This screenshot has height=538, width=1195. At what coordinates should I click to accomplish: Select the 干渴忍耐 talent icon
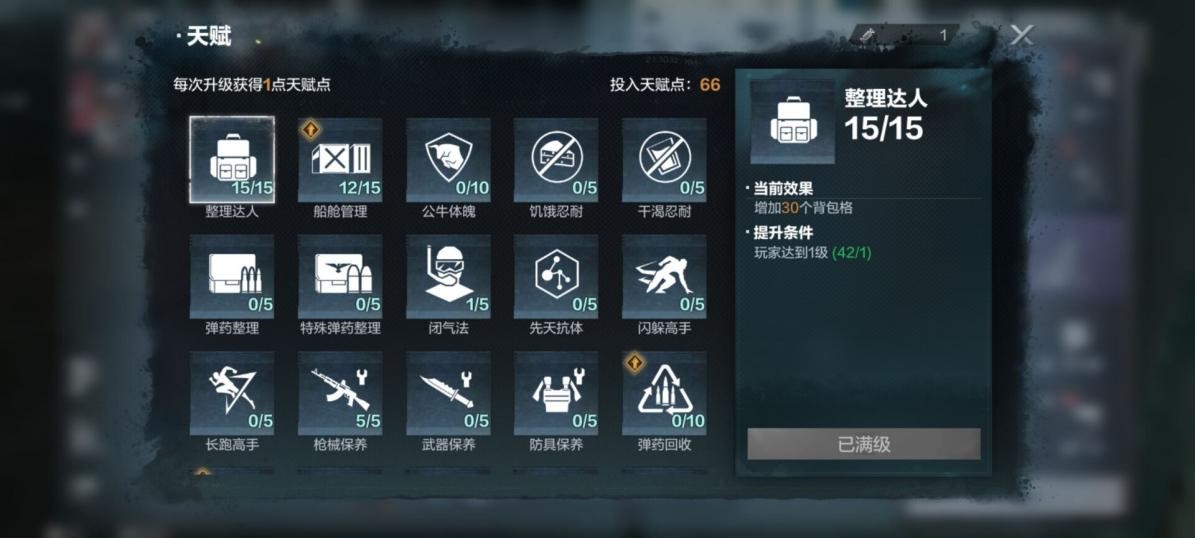(x=665, y=160)
